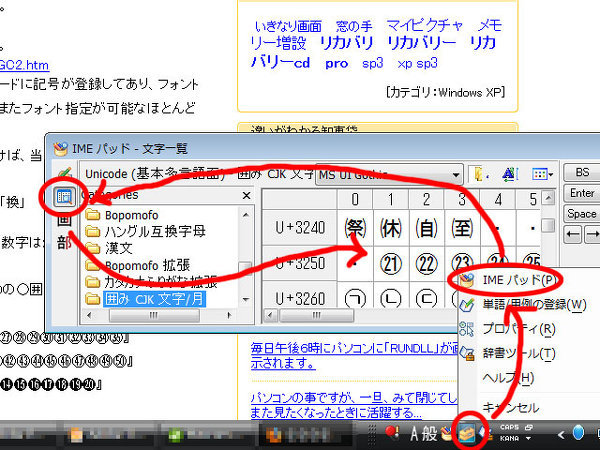Open the マイピクチャ tag link
This screenshot has width=600, height=450.
[x=424, y=26]
